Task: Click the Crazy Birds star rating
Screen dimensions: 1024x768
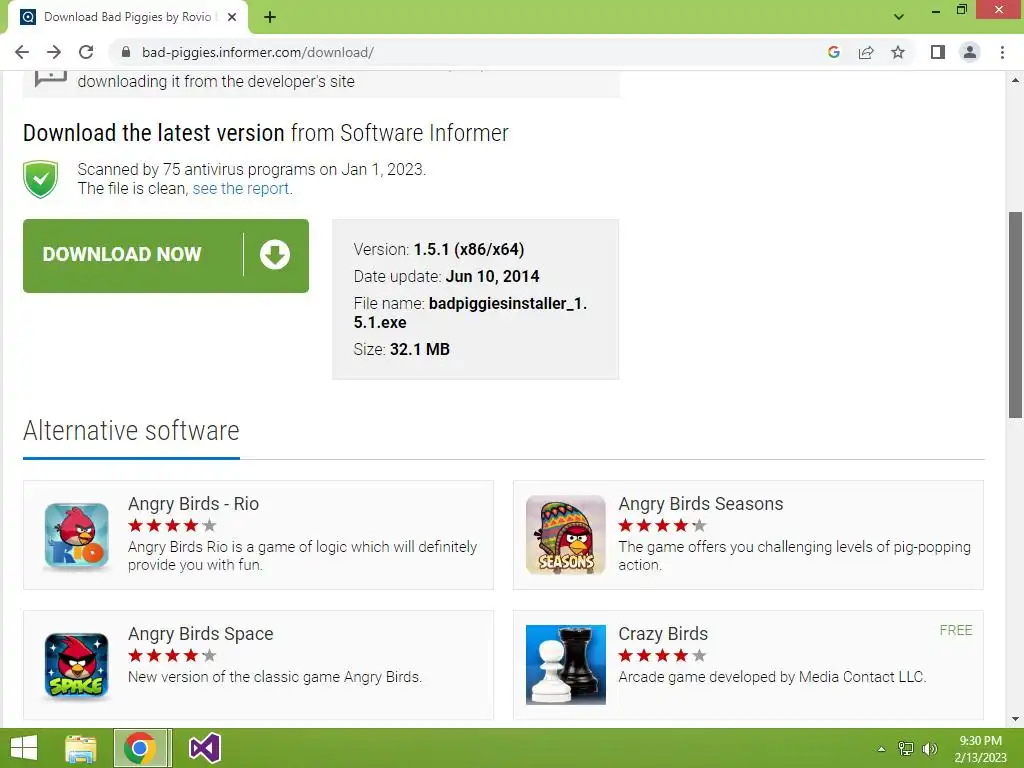Action: [x=662, y=655]
